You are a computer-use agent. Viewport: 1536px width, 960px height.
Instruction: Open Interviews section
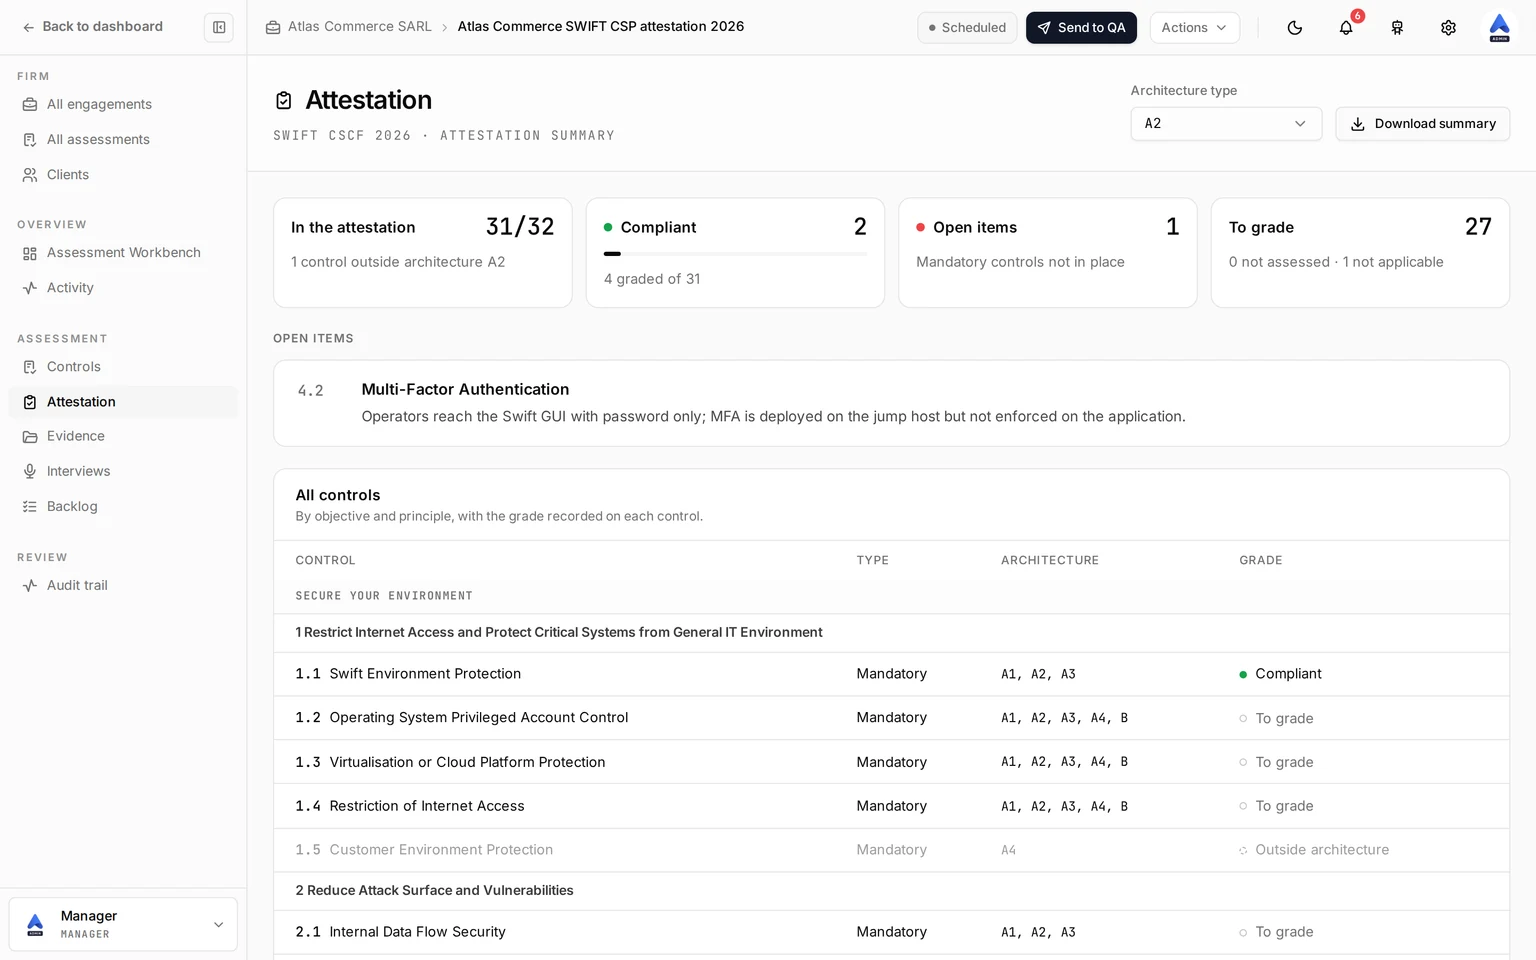pos(123,471)
